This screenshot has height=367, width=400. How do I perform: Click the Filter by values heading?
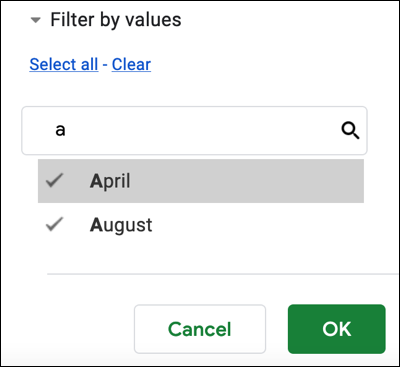tap(116, 20)
